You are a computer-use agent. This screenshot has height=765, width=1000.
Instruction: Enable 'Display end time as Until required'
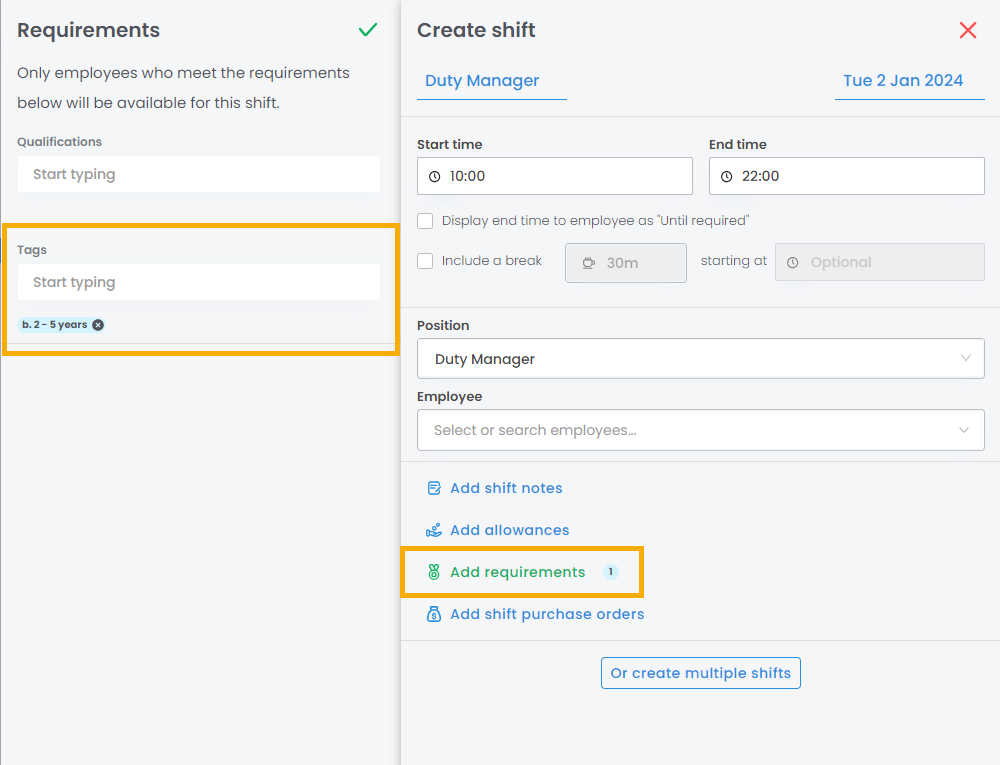(425, 221)
